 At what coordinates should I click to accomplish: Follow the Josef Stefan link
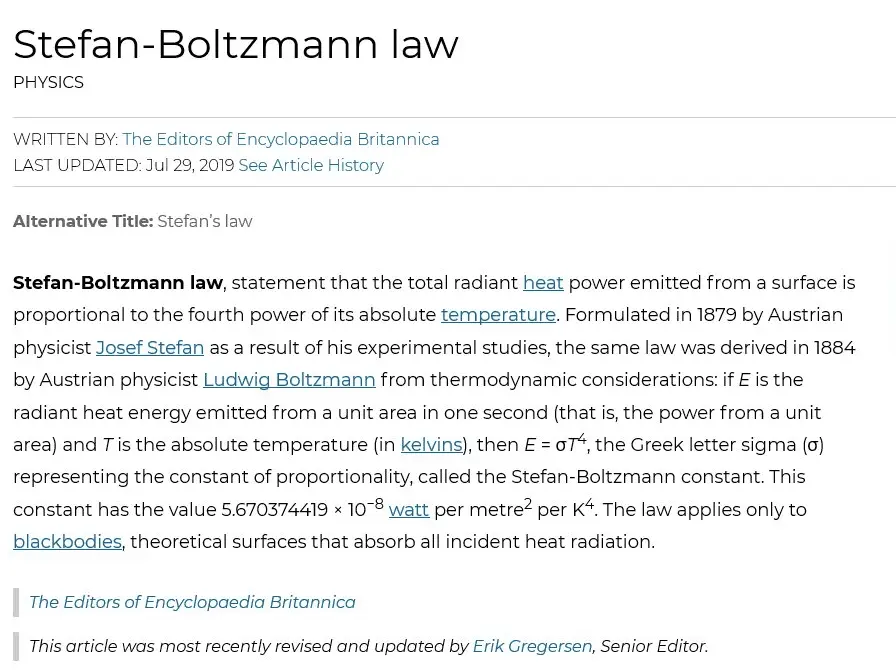(x=150, y=348)
